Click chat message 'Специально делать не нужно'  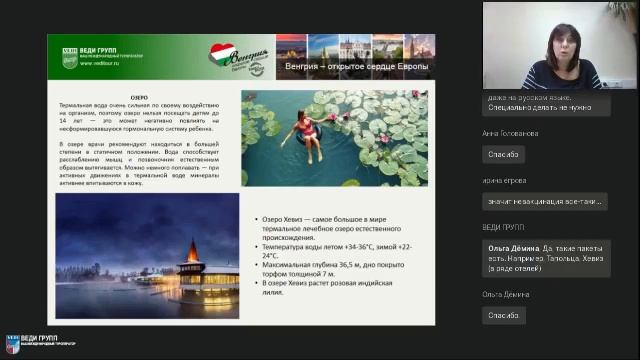click(547, 104)
